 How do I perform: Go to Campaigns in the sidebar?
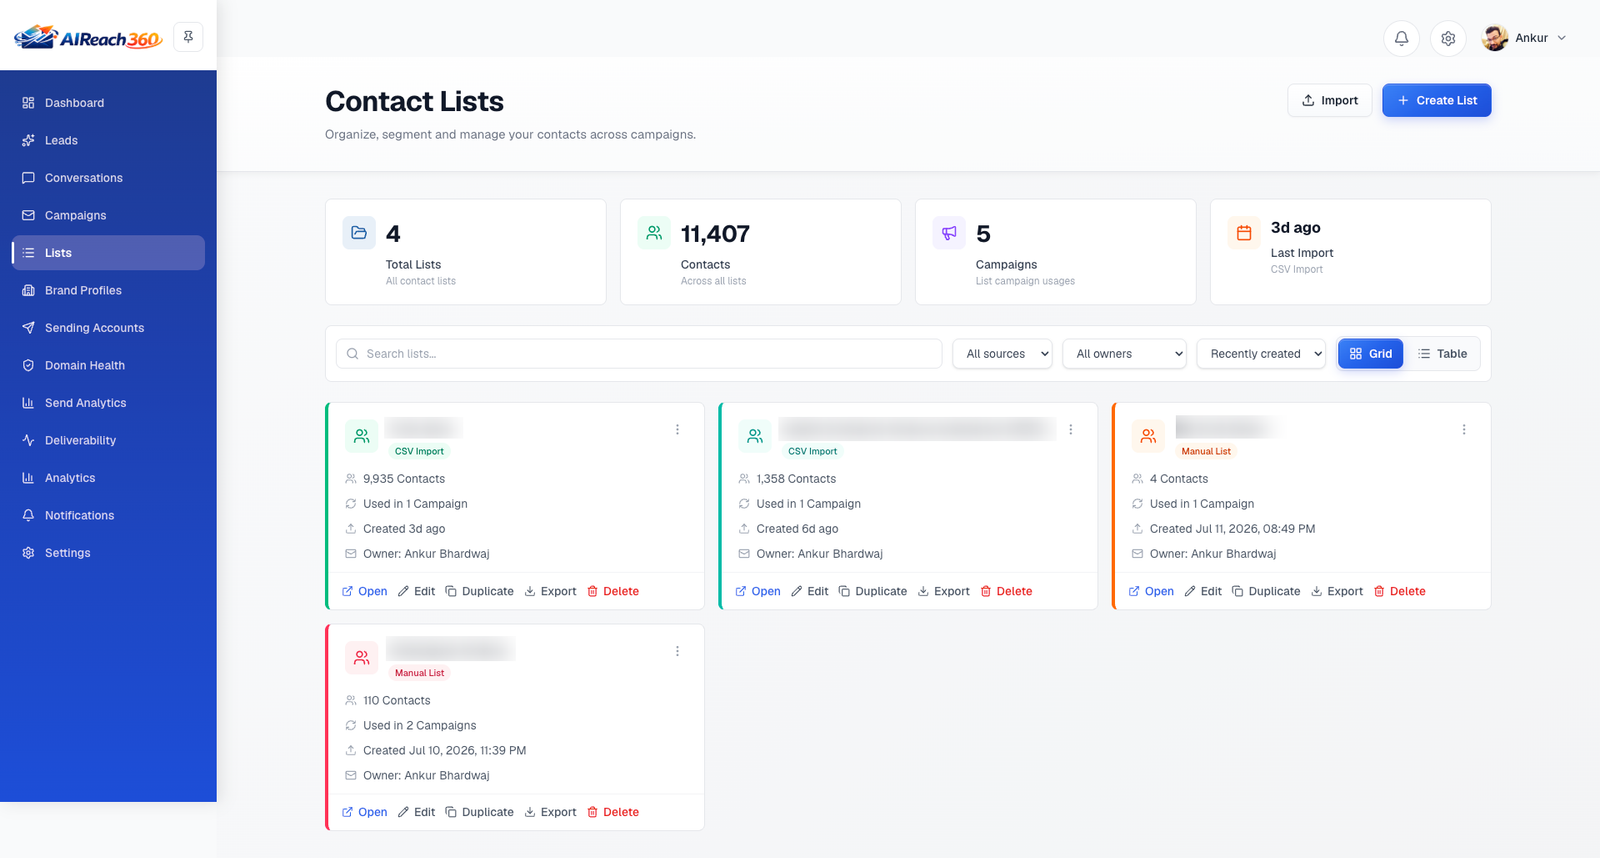[108, 215]
